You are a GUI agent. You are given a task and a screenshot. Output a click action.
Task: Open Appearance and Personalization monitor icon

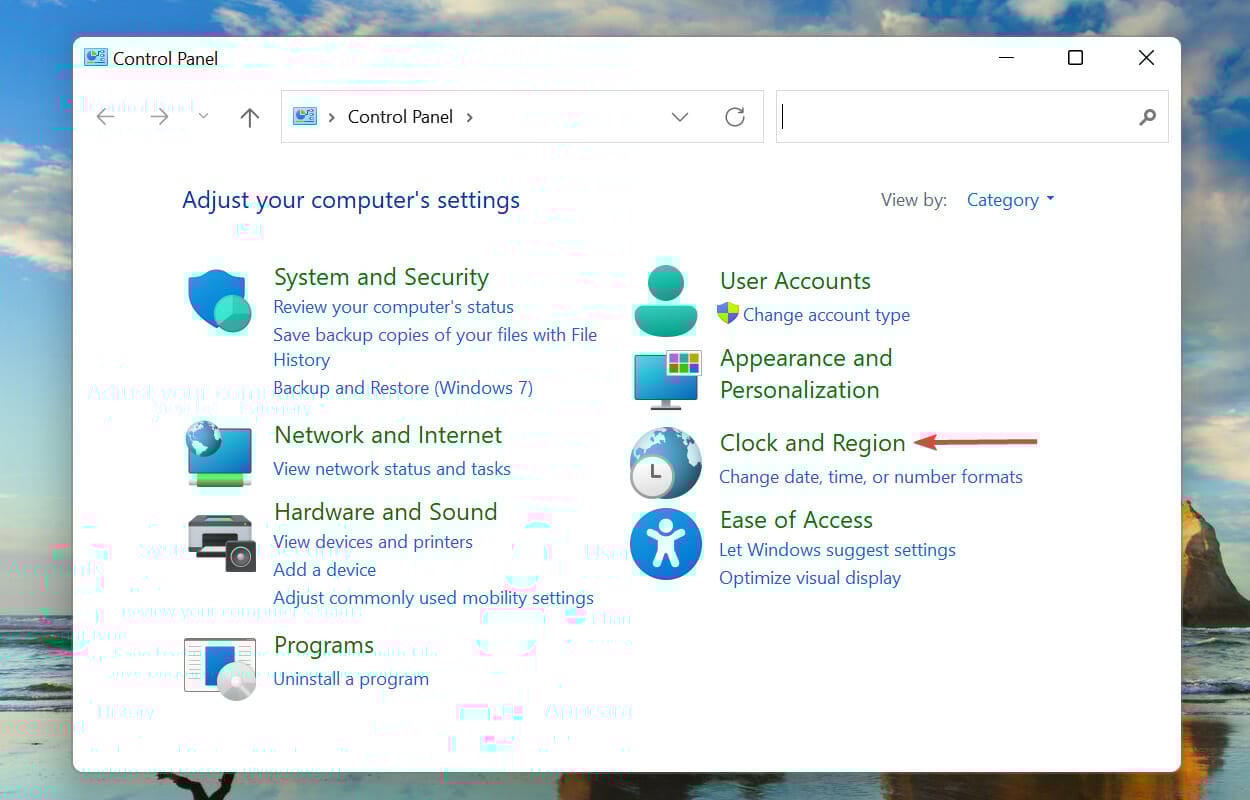coord(666,380)
